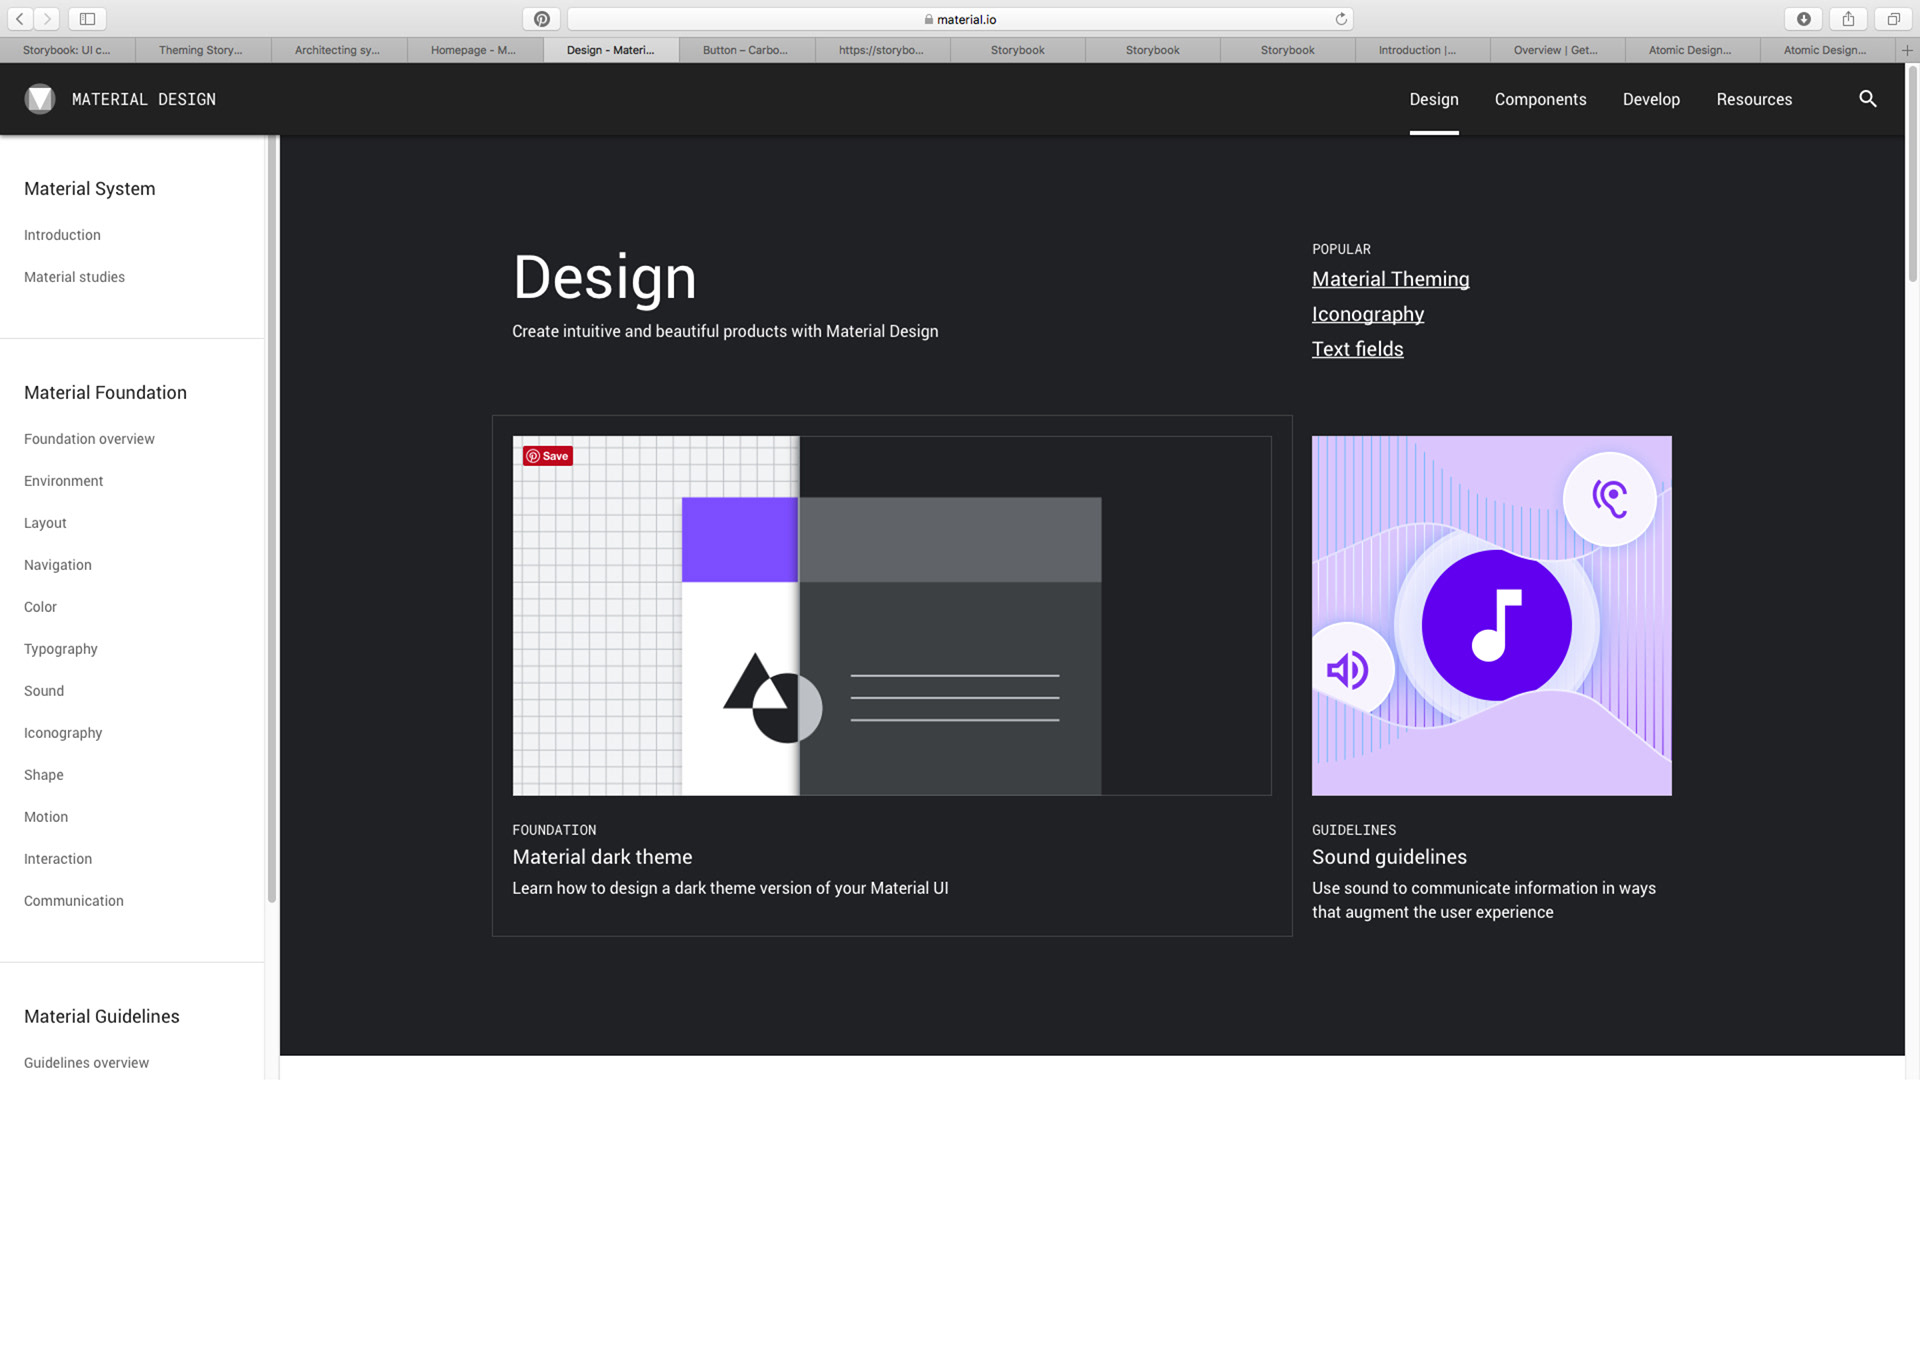
Task: Open Material studies in sidebar
Action: coord(74,277)
